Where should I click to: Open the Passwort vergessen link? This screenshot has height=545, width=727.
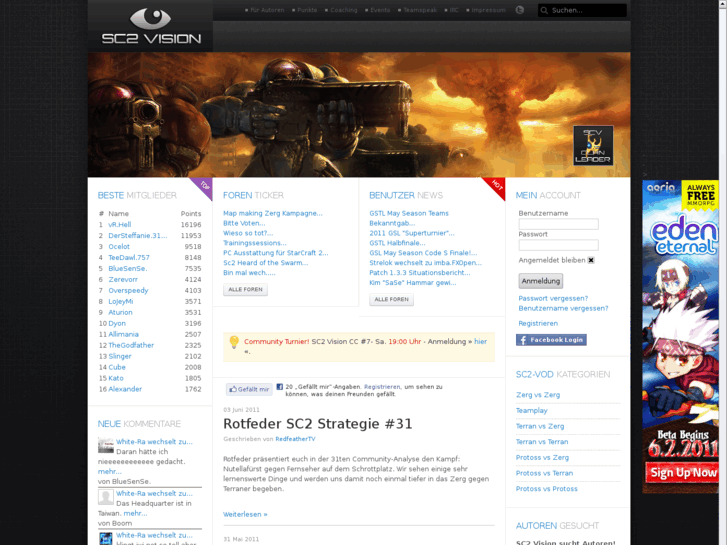(x=553, y=298)
